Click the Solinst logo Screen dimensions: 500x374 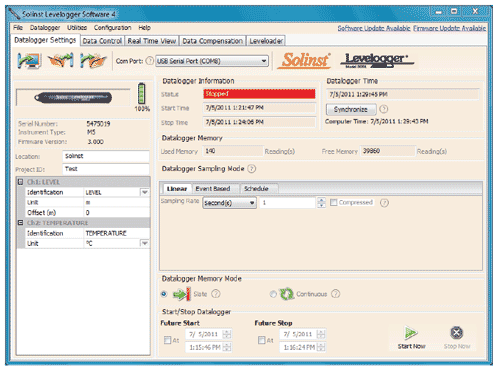click(x=305, y=60)
